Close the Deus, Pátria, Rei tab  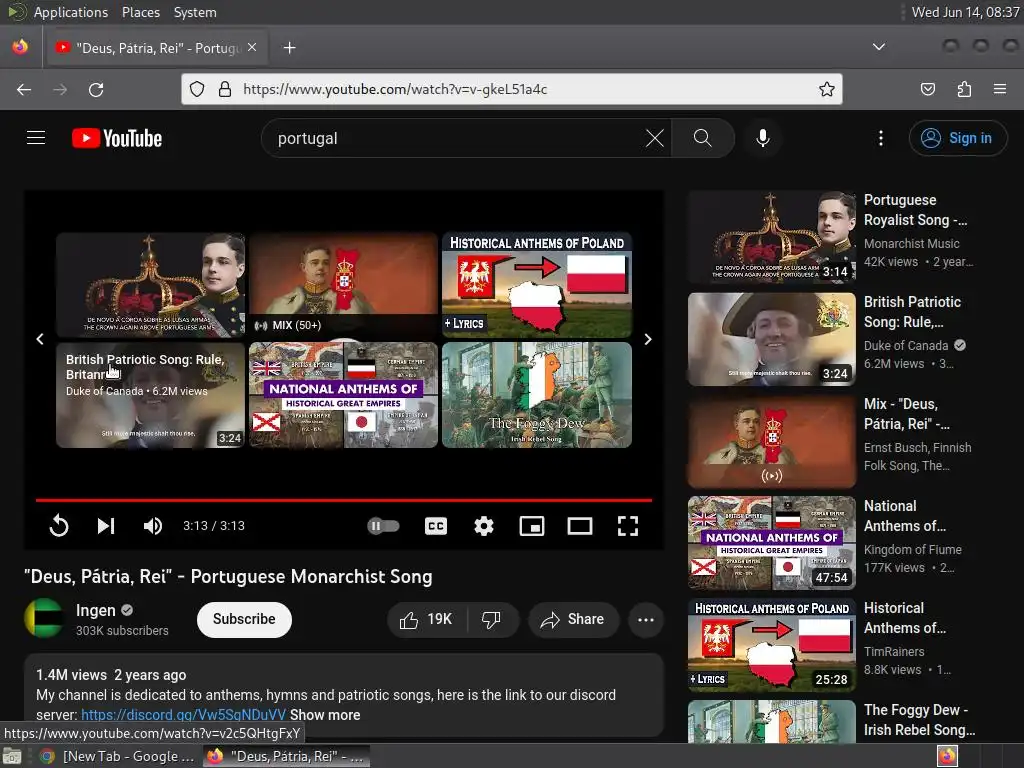point(252,48)
